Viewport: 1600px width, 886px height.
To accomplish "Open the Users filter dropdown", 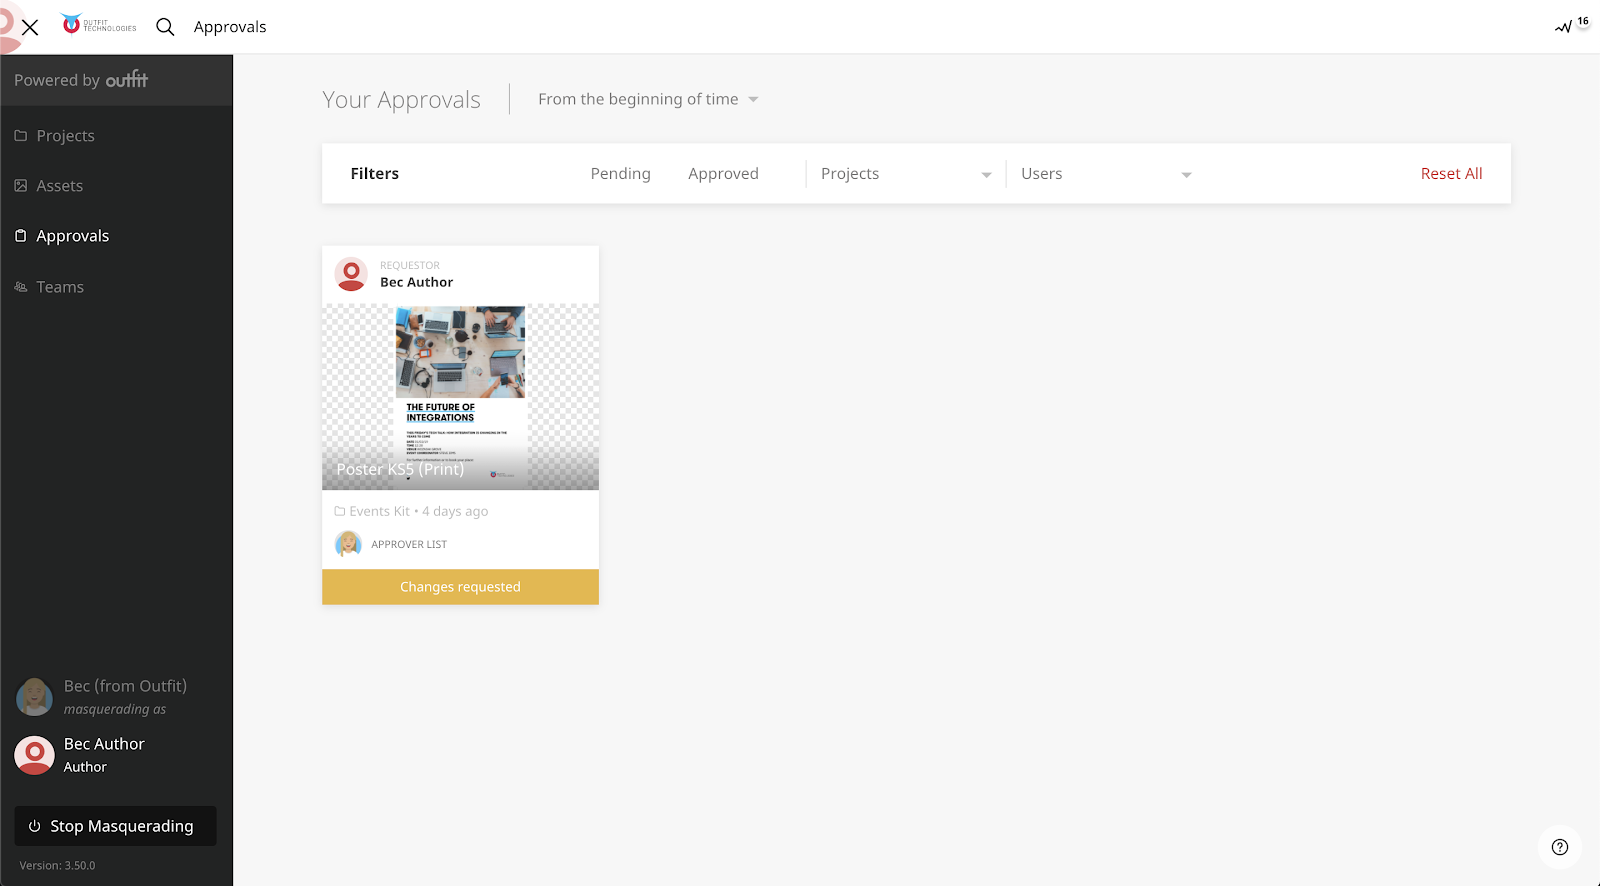I will click(x=1106, y=174).
